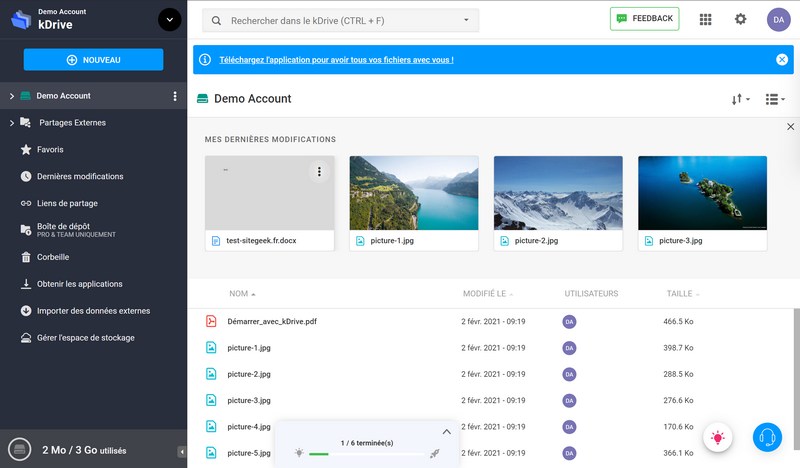Click the Feedback button
The image size is (800, 468).
pos(644,19)
